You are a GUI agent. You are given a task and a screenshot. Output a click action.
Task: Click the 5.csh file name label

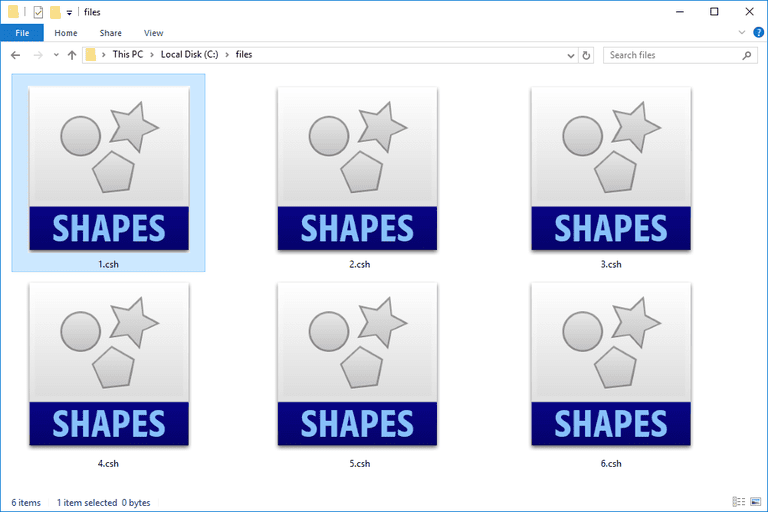360,463
